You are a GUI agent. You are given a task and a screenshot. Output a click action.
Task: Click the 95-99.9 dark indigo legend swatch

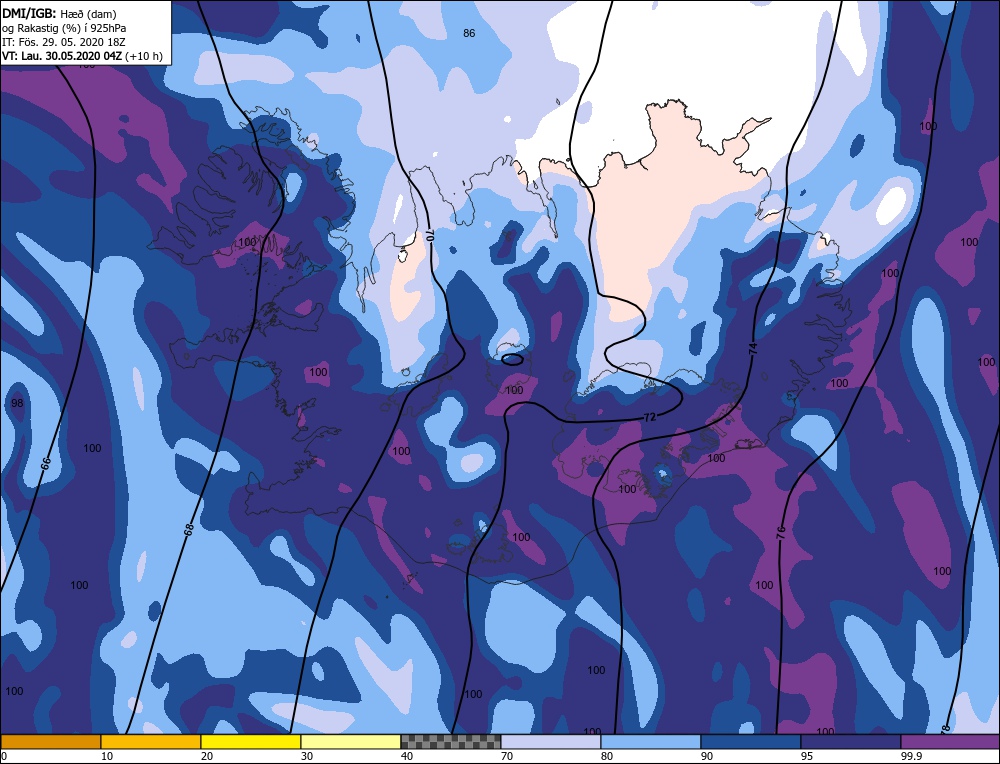[x=851, y=742]
